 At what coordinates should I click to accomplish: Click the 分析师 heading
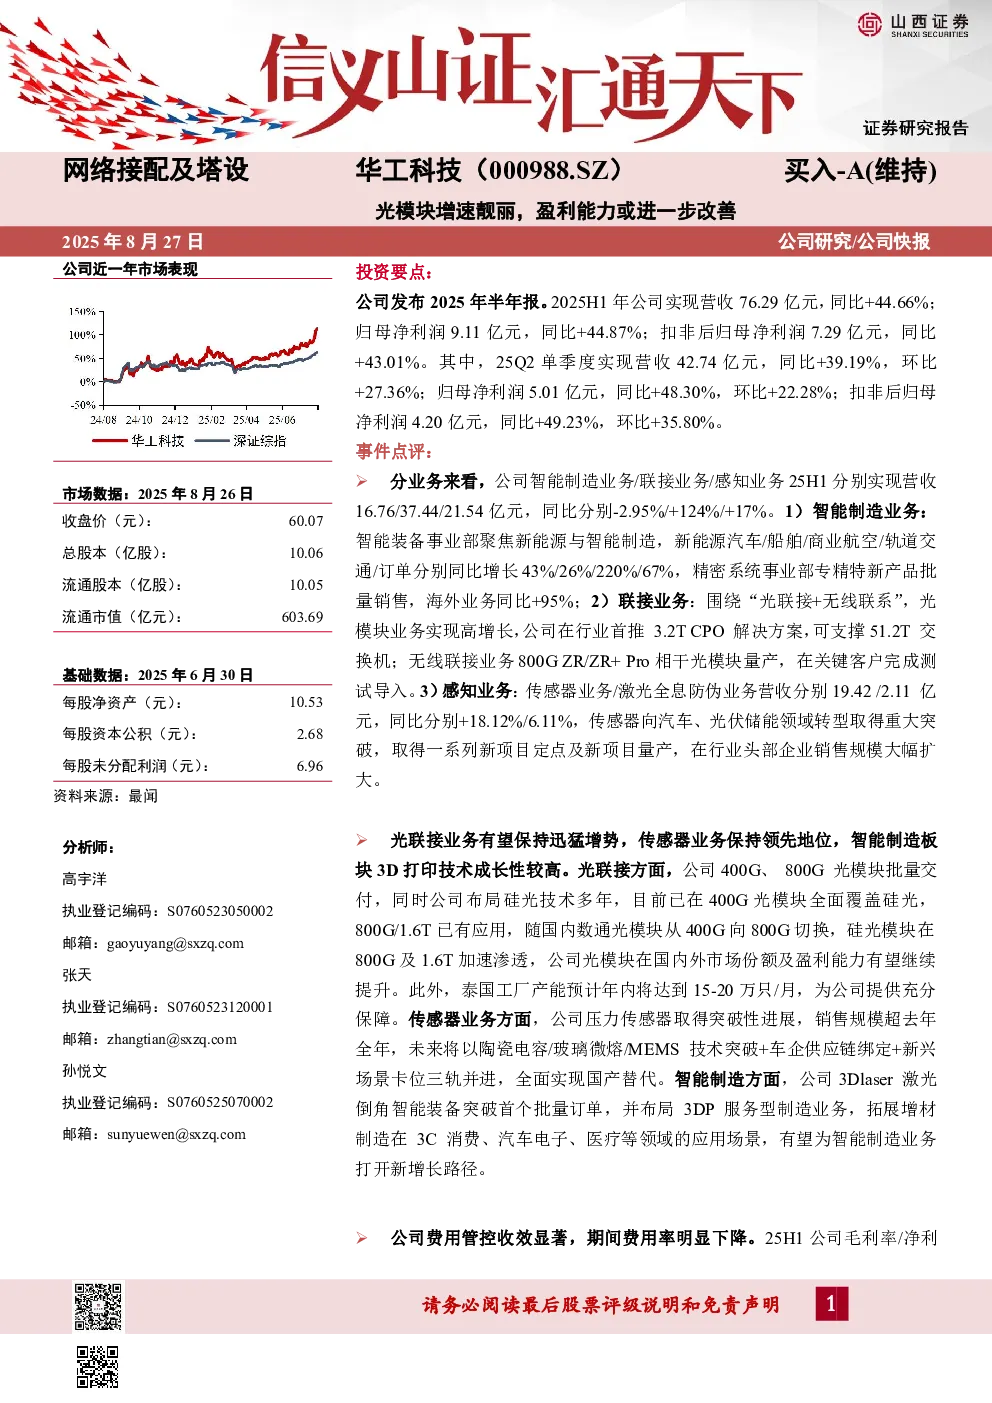coord(89,847)
